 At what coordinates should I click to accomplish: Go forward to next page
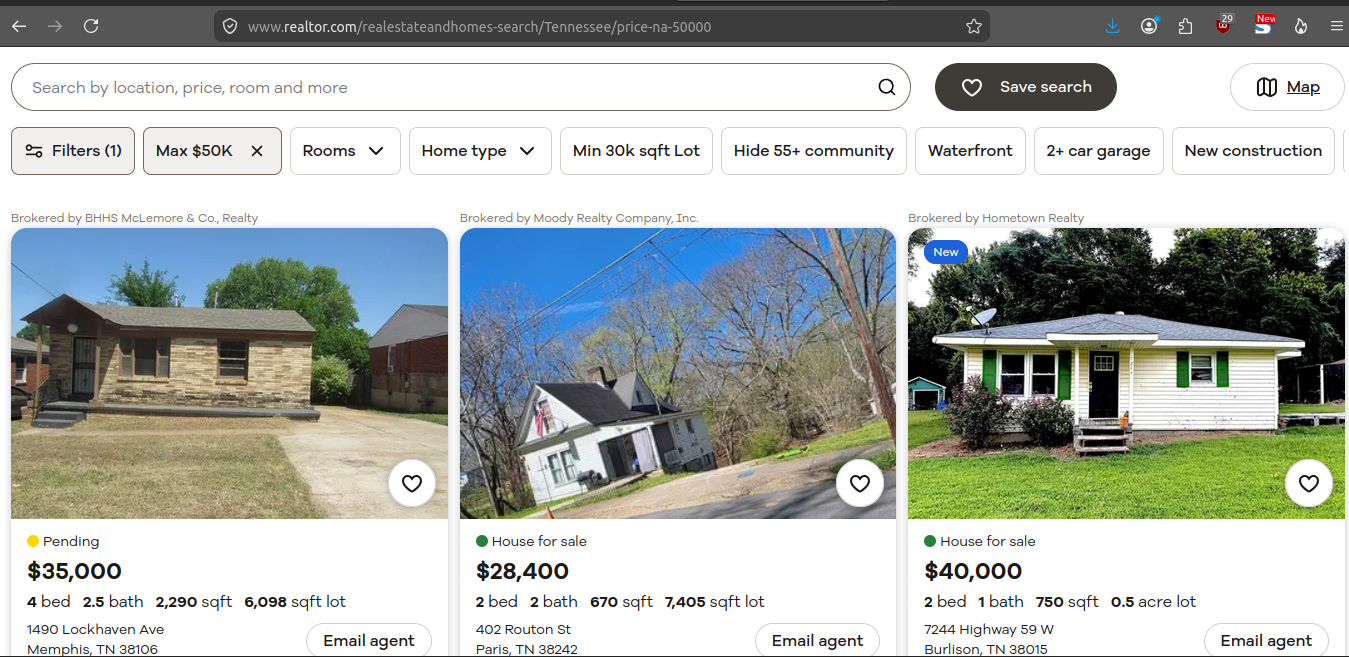[x=55, y=26]
